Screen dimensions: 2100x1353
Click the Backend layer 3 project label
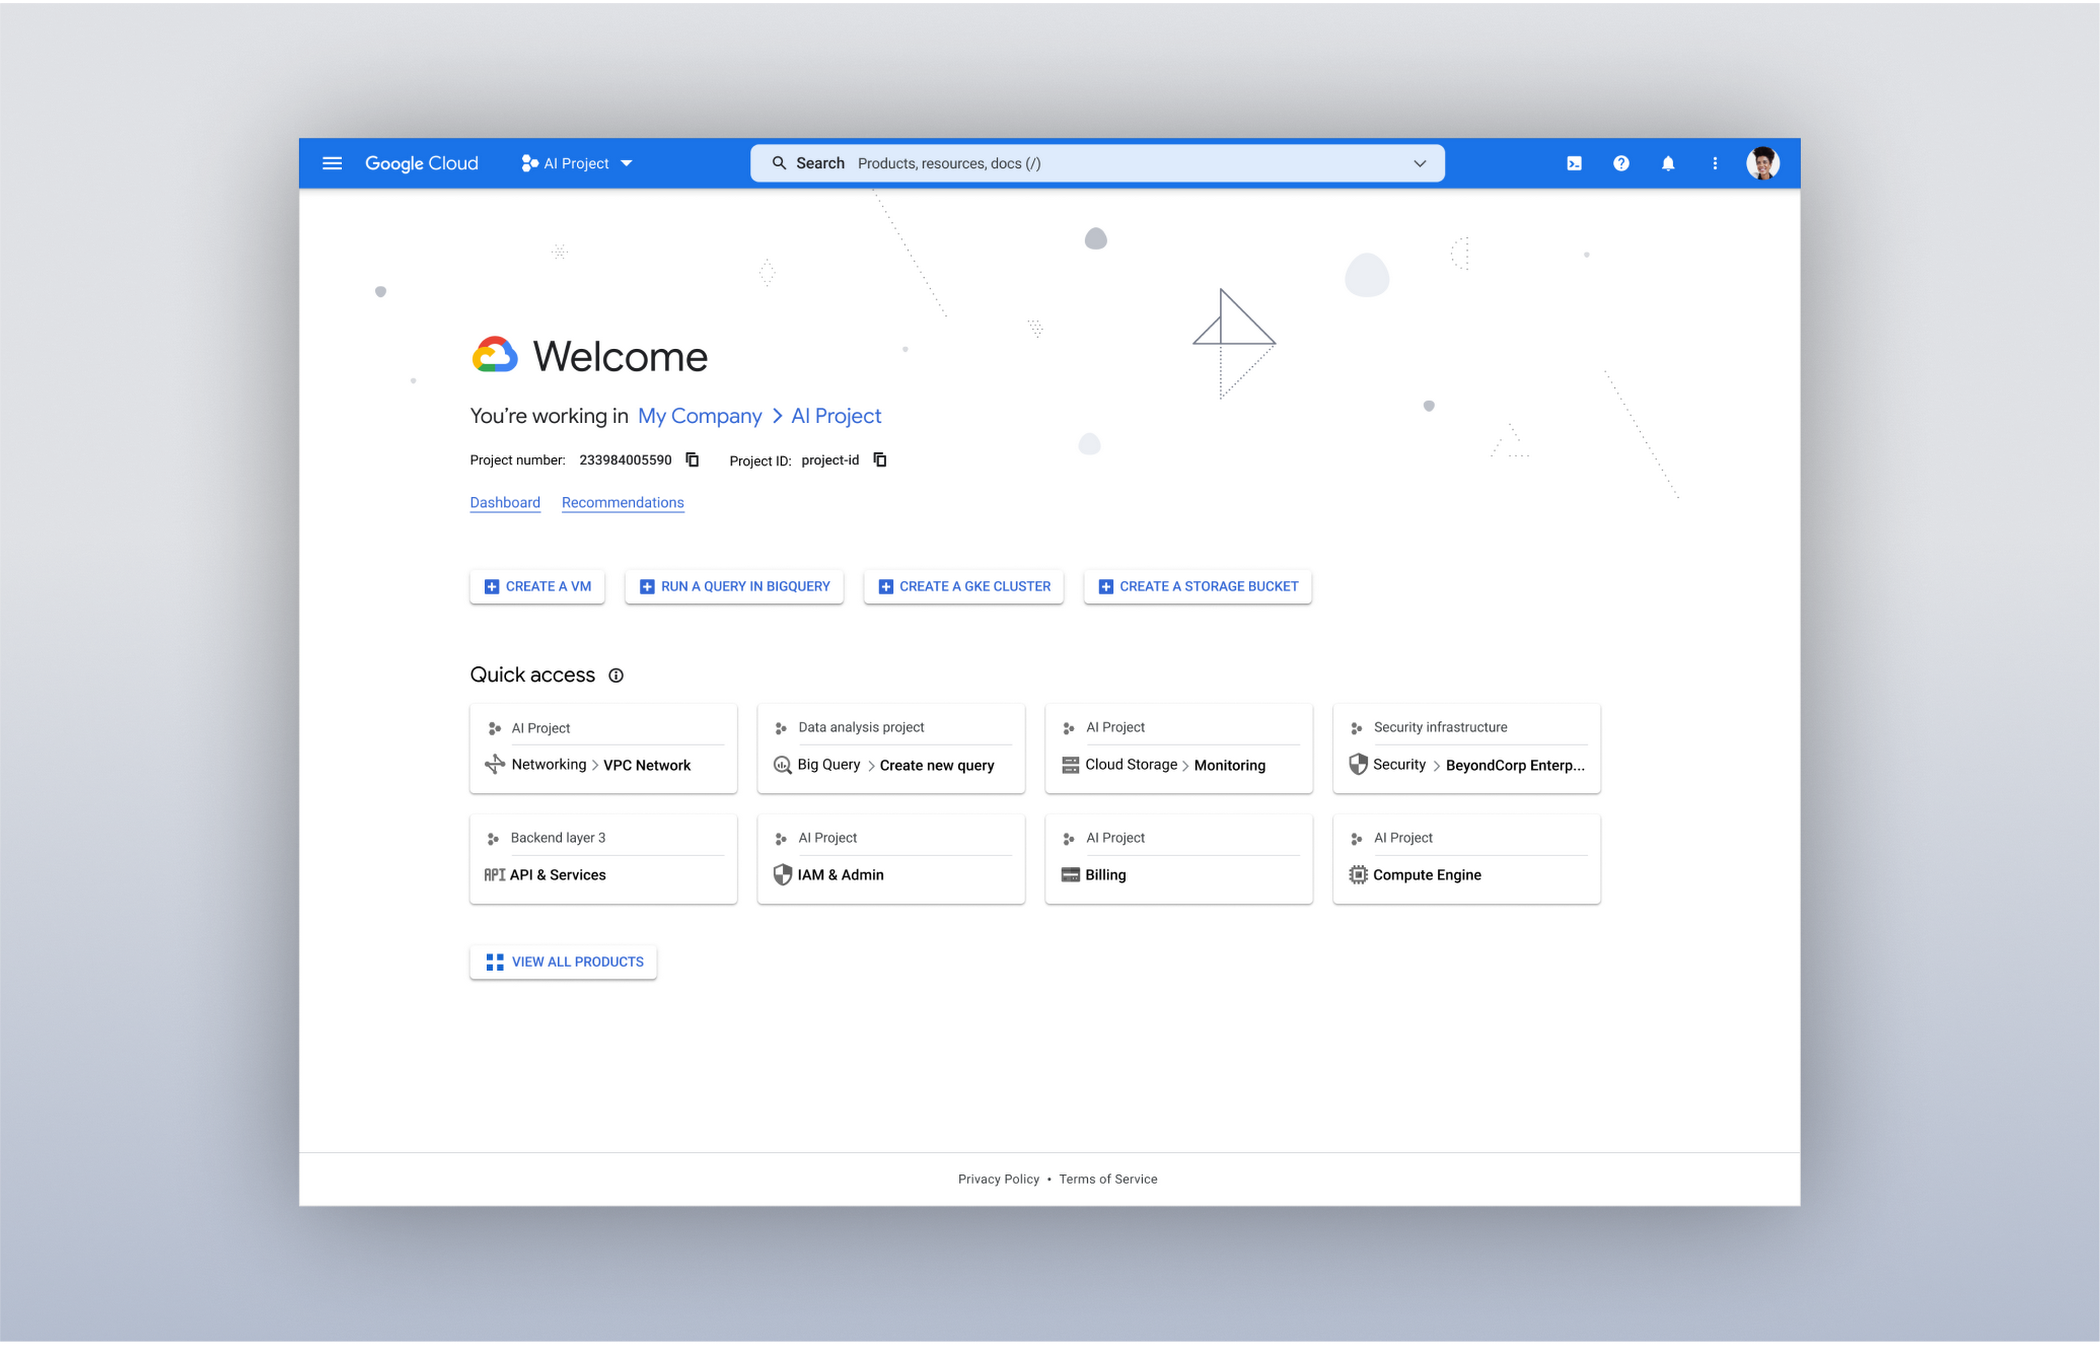point(558,838)
